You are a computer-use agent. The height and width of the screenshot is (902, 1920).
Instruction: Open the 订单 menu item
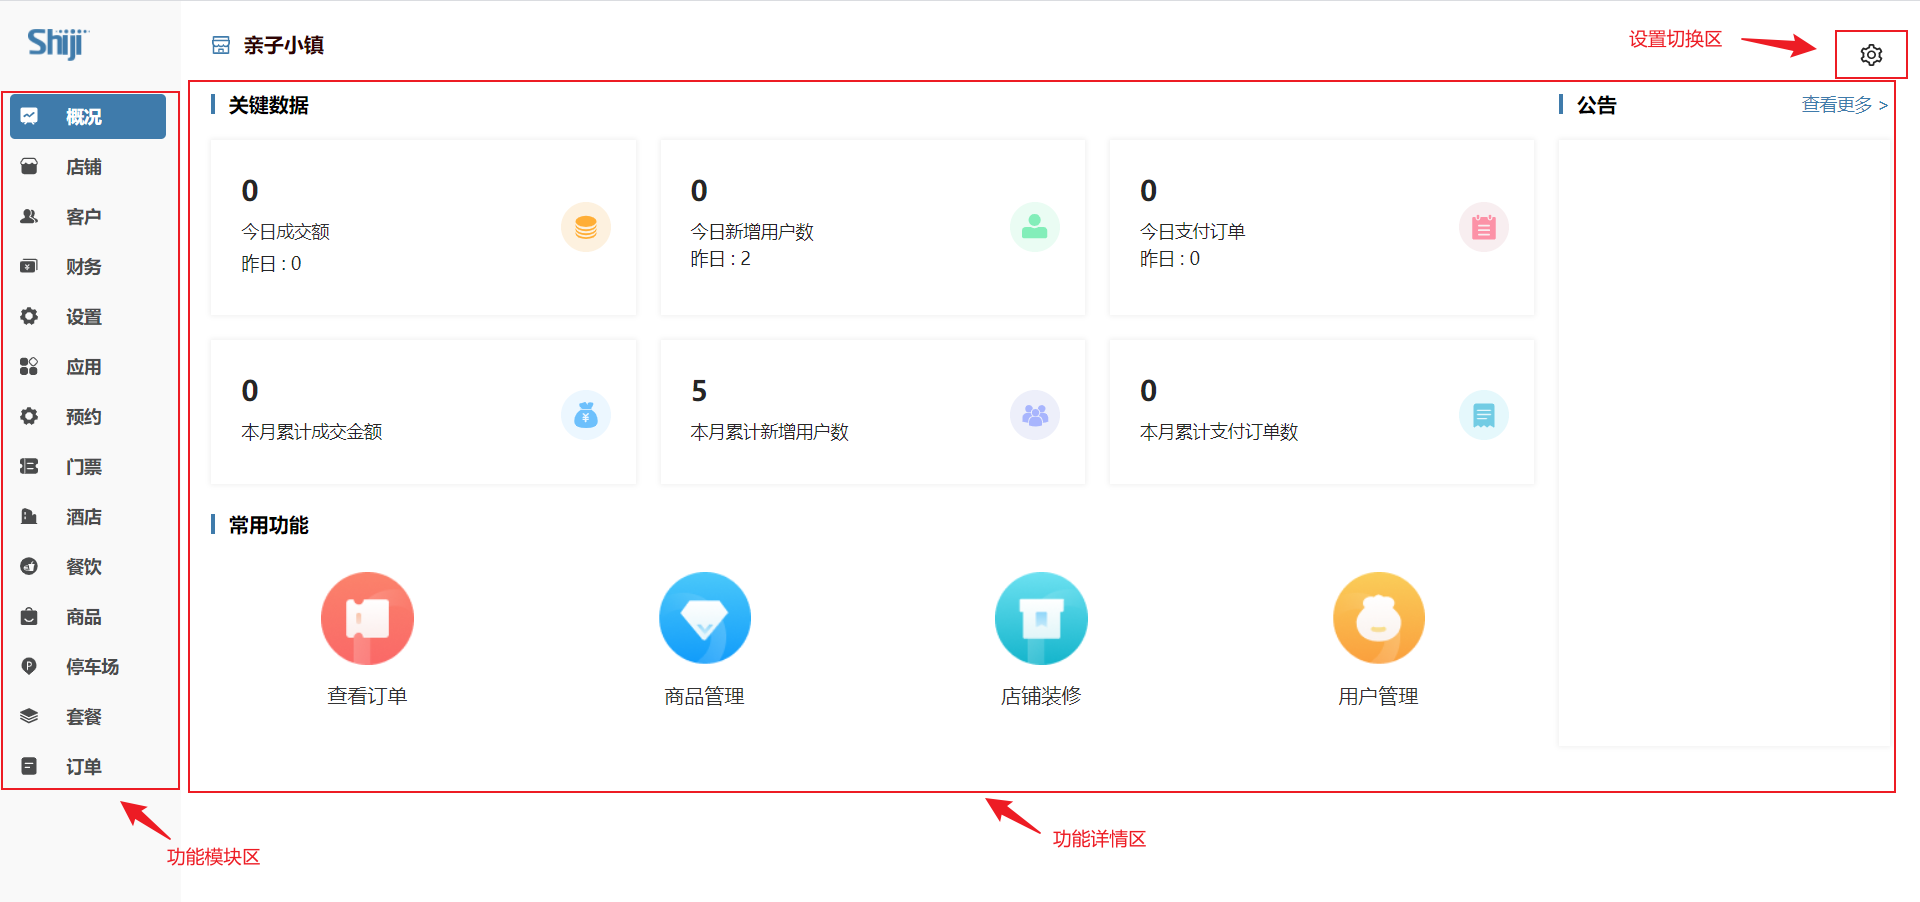pos(88,766)
